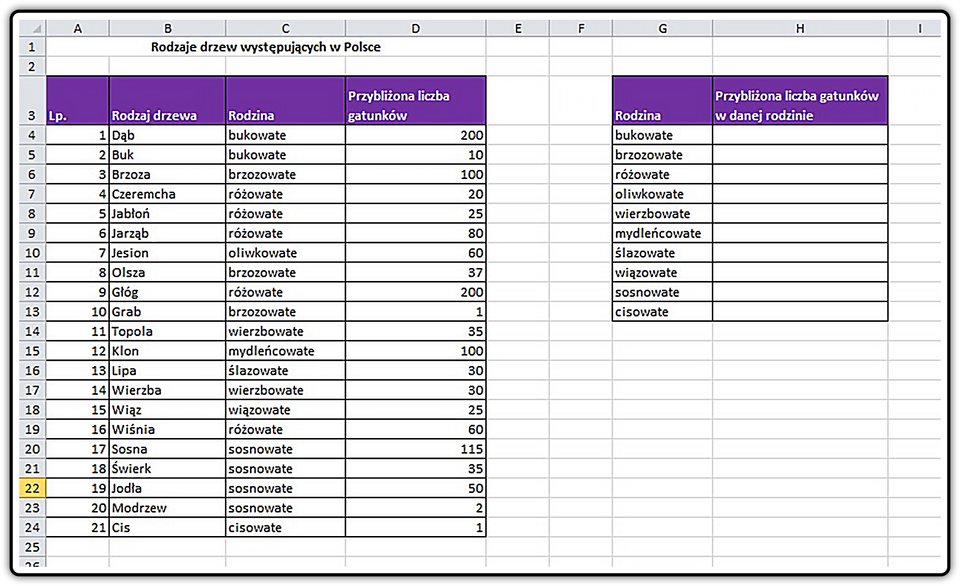Image resolution: width=960 pixels, height=586 pixels.
Task: Select the 'Sosna' cell
Action: pyautogui.click(x=167, y=449)
